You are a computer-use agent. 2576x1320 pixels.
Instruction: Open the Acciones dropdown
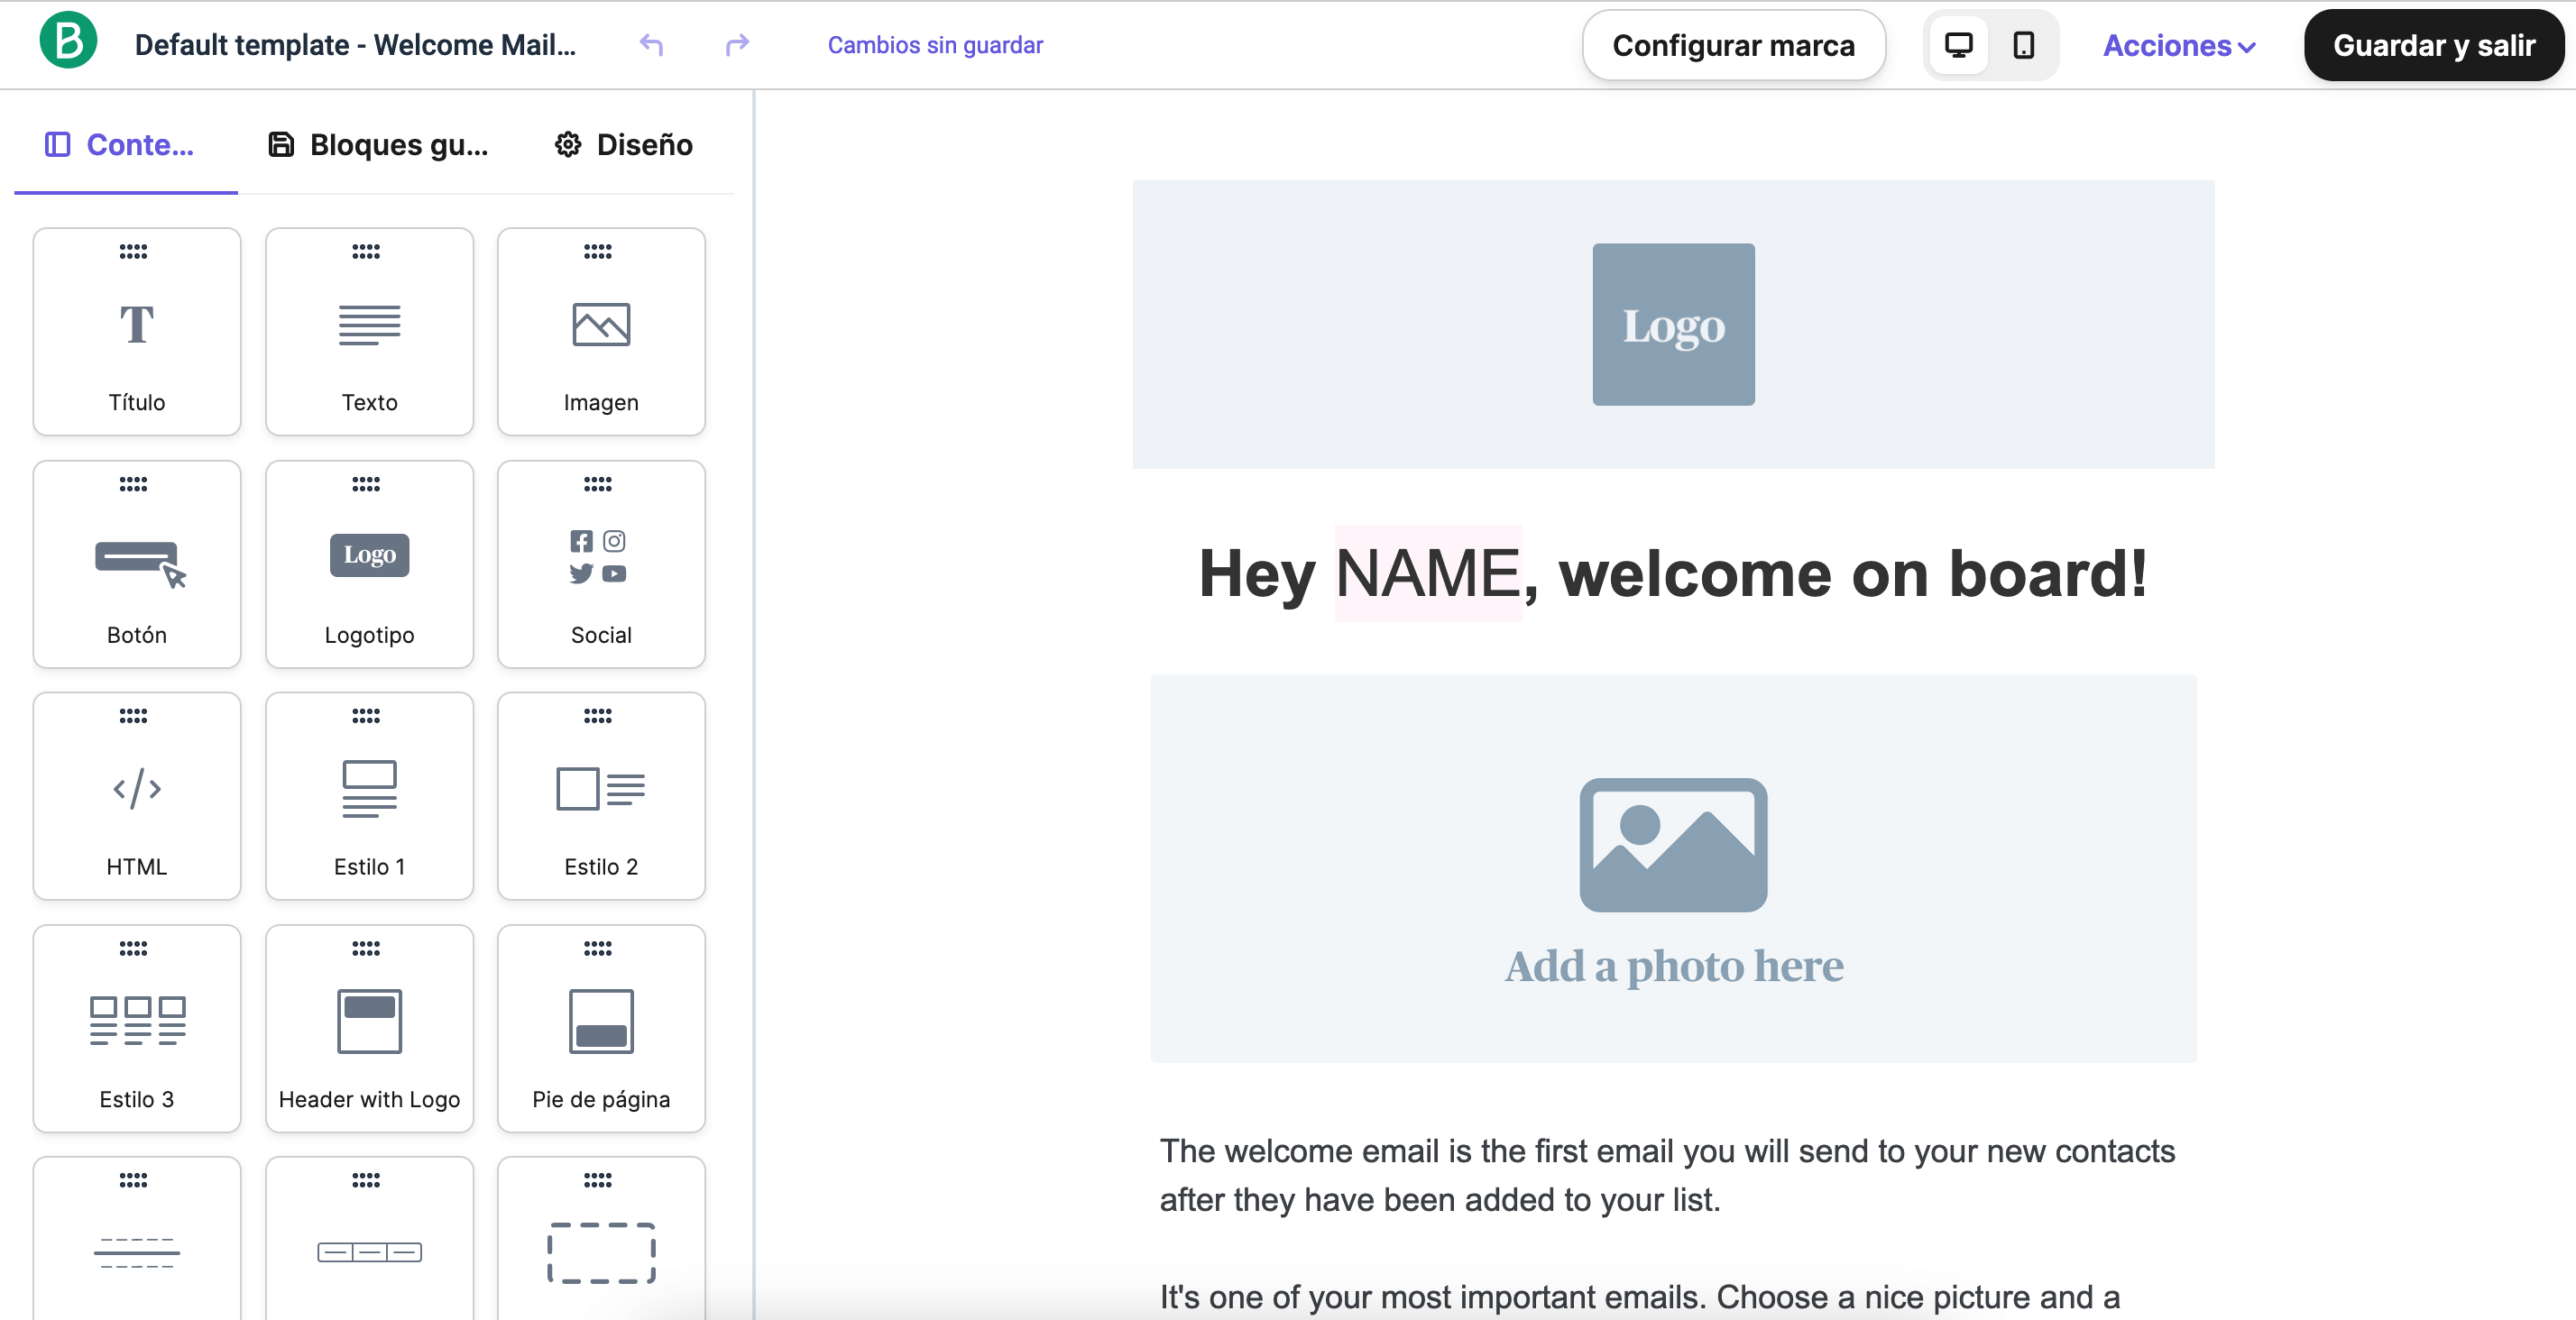tap(2179, 46)
